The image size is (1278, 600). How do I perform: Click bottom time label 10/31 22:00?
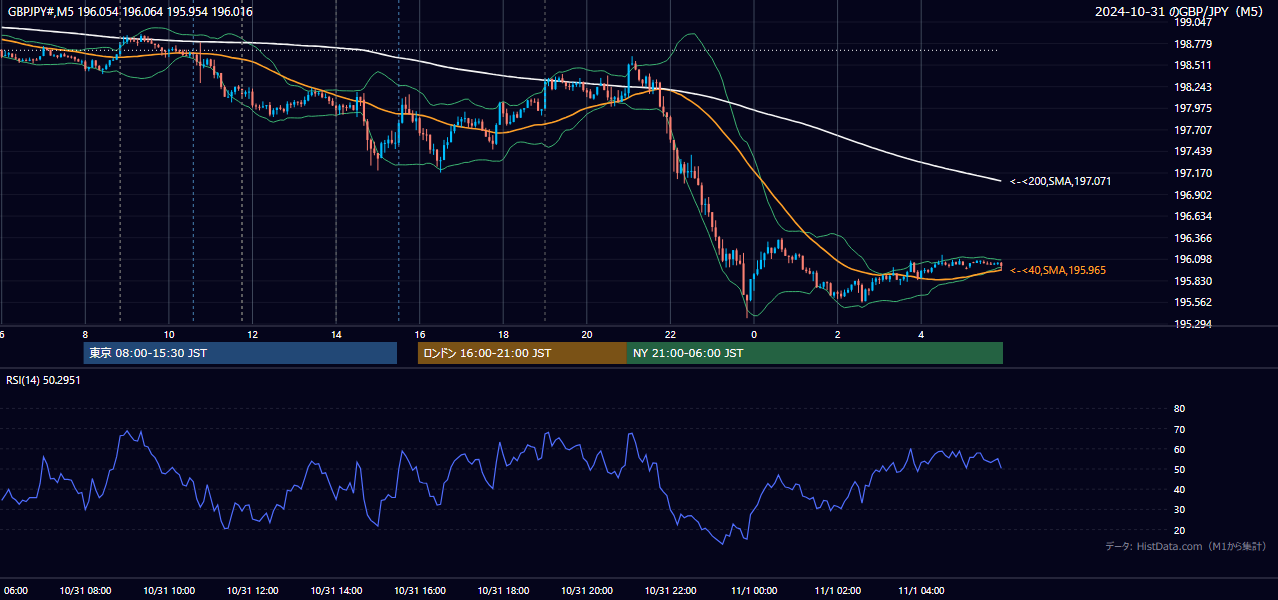[x=670, y=590]
